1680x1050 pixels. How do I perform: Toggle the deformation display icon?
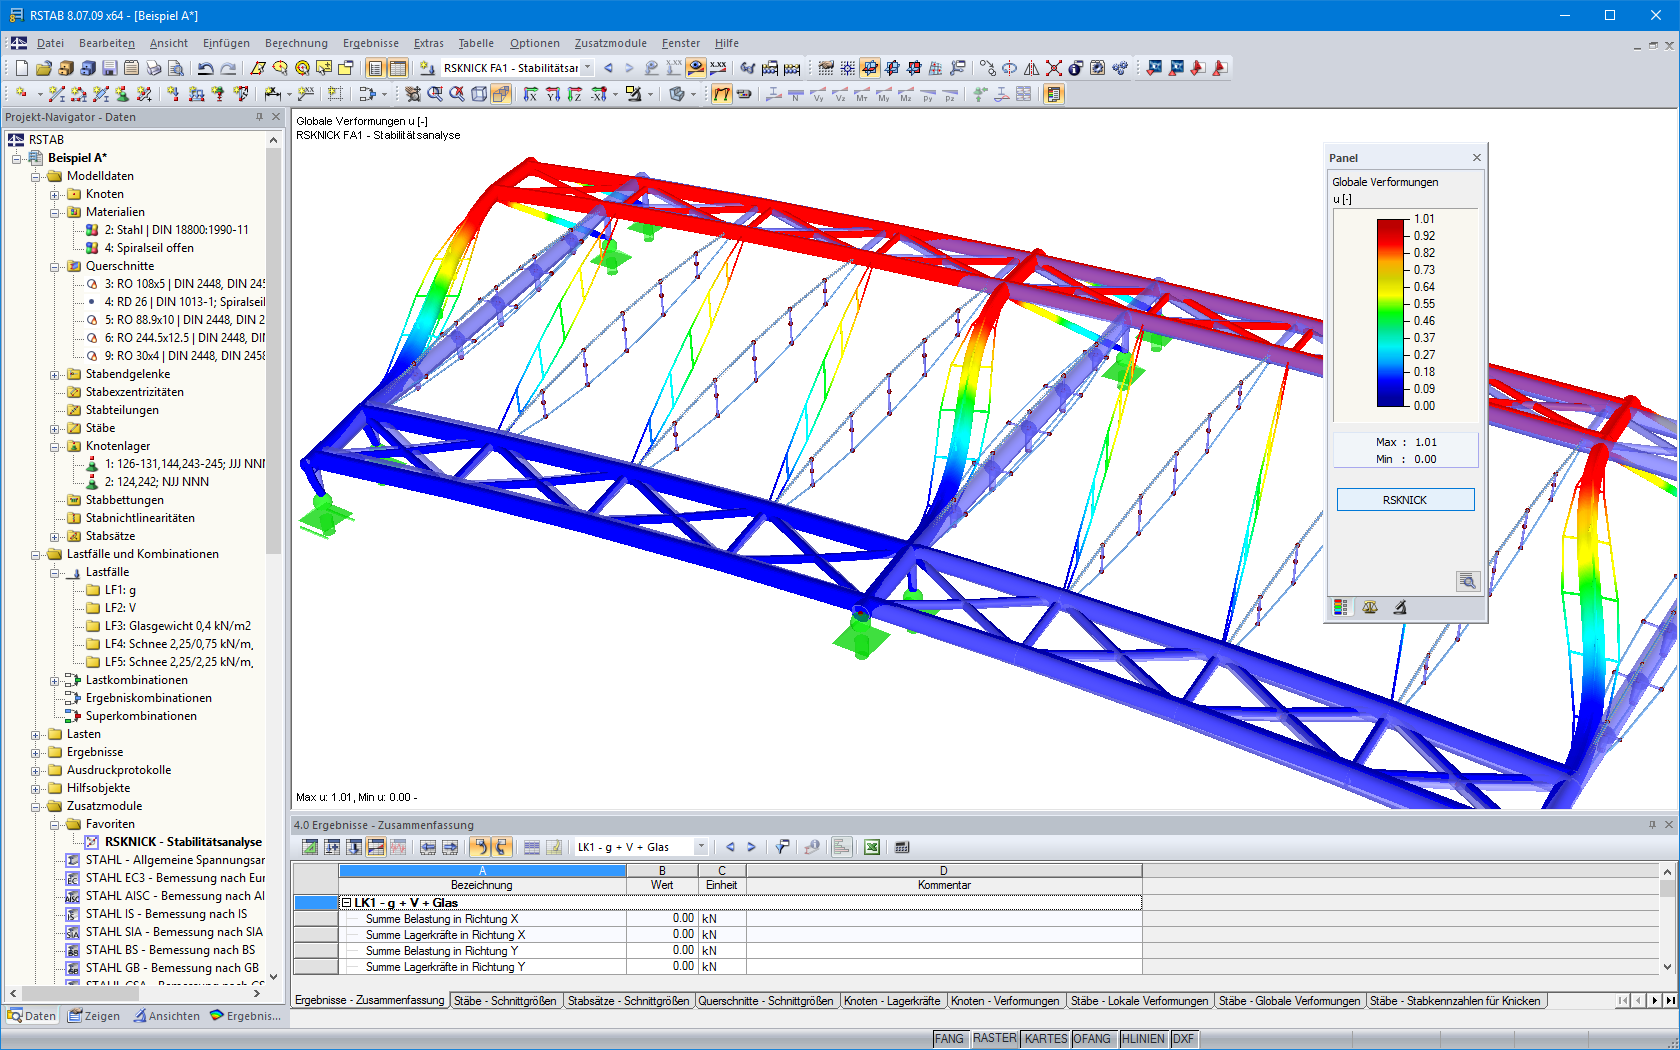[x=721, y=94]
